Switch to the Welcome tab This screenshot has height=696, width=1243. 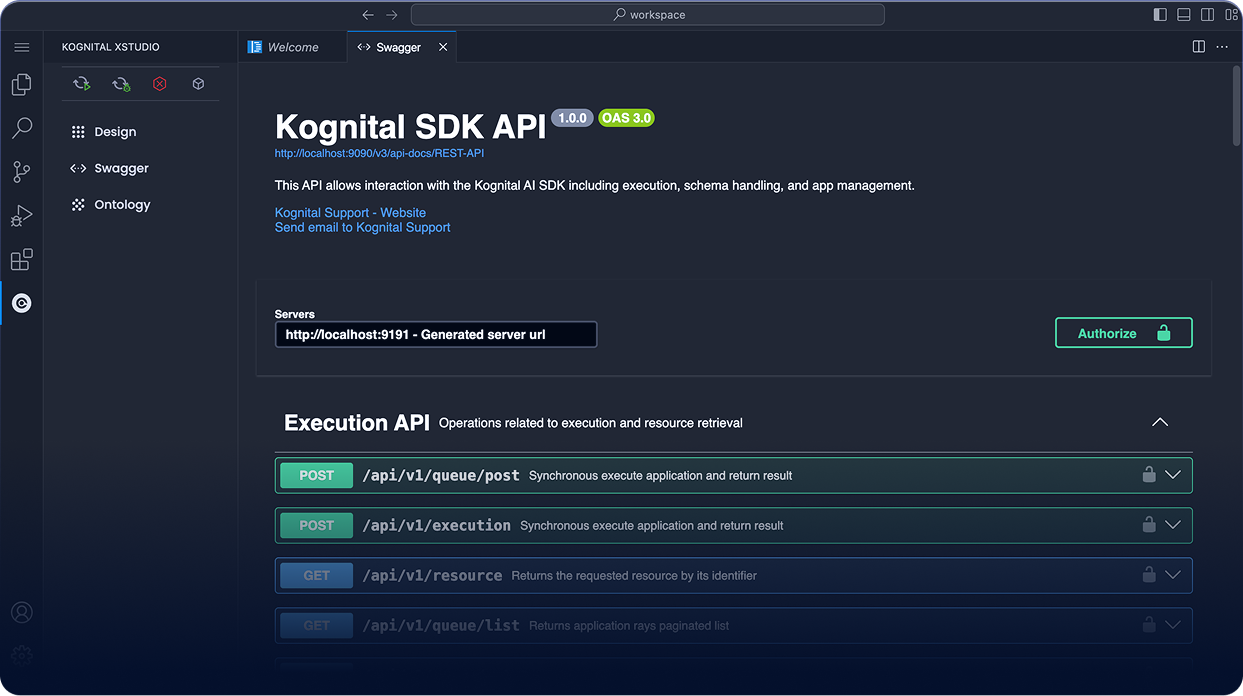pyautogui.click(x=291, y=46)
